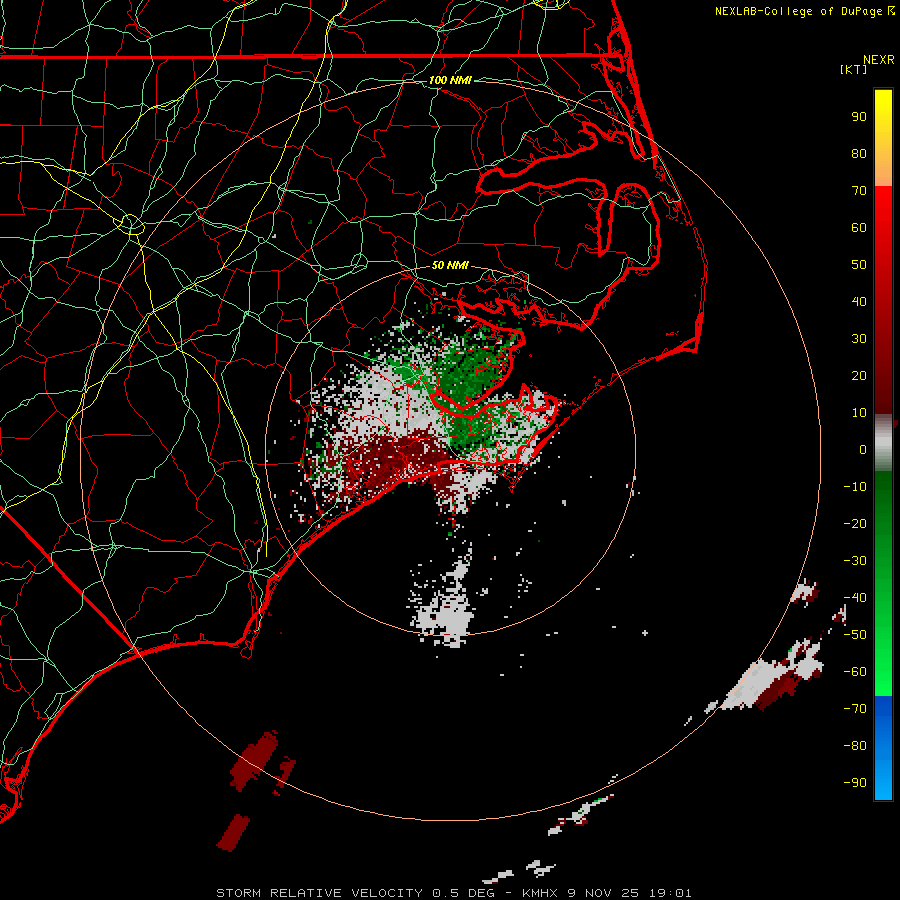Click the NEXR label above the color scale
The height and width of the screenshot is (900, 900).
[879, 60]
